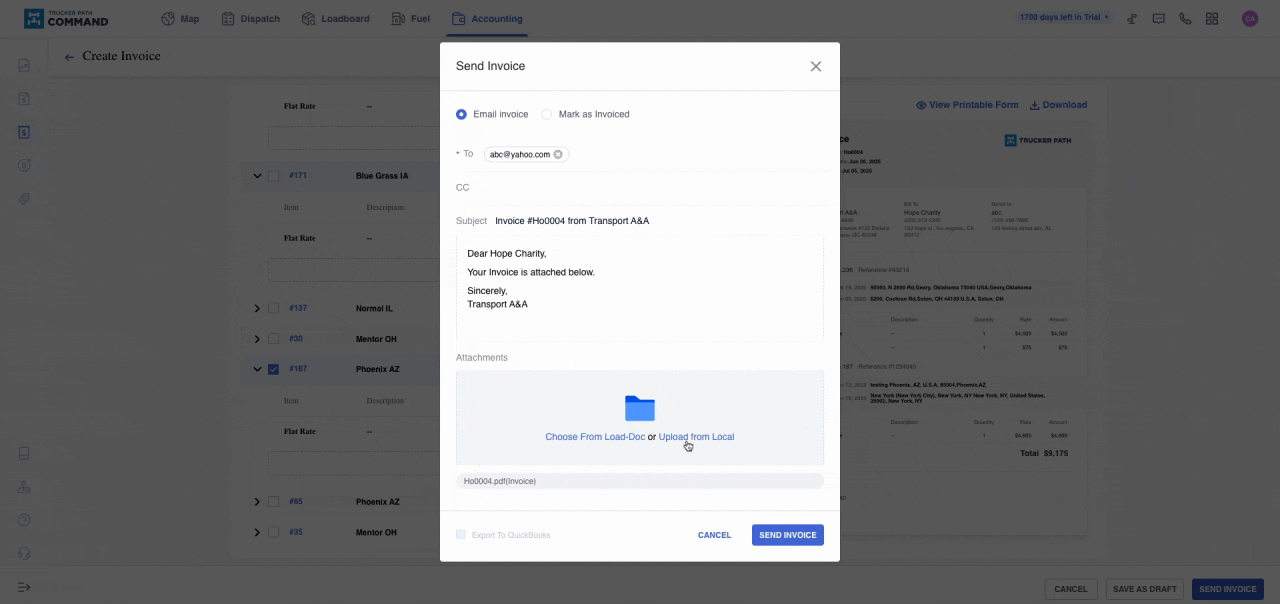The image size is (1280, 604).
Task: Click the CA user avatar
Action: 1249,18
